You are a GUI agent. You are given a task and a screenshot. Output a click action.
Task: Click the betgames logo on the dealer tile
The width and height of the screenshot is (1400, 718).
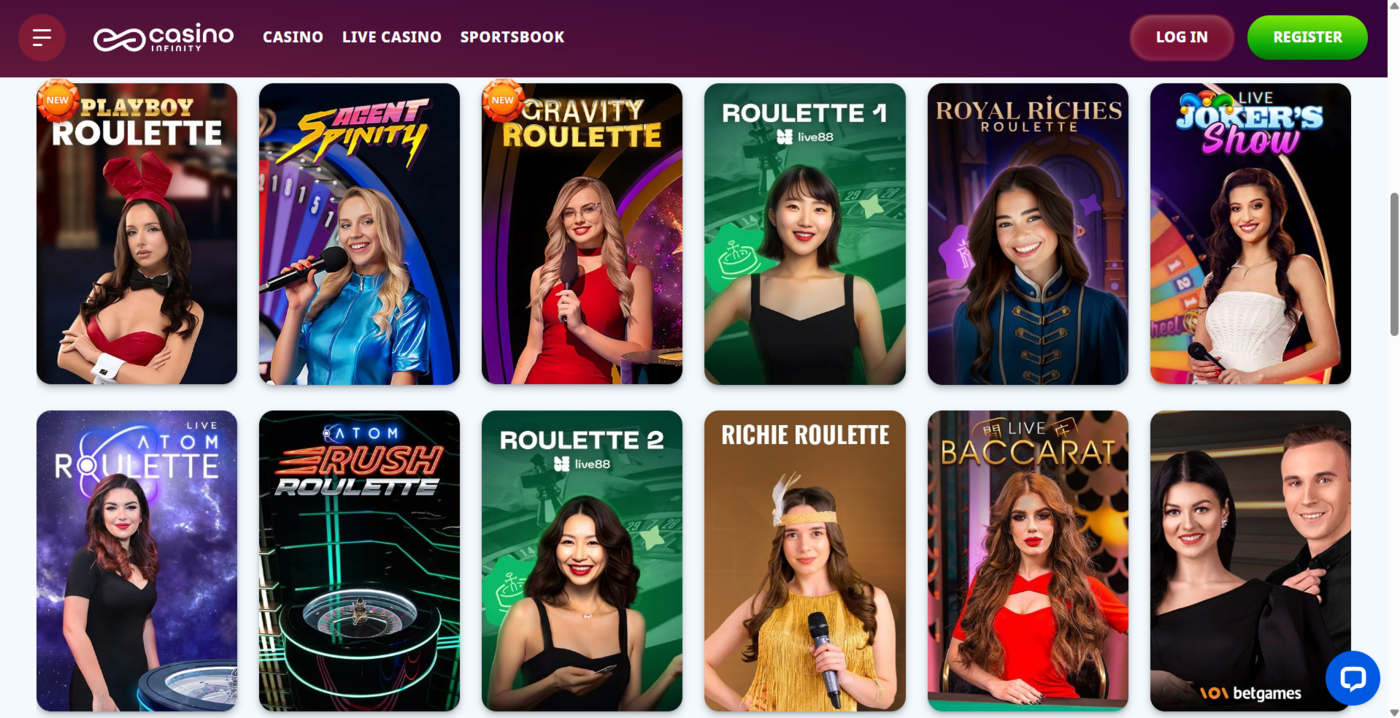(x=1250, y=693)
